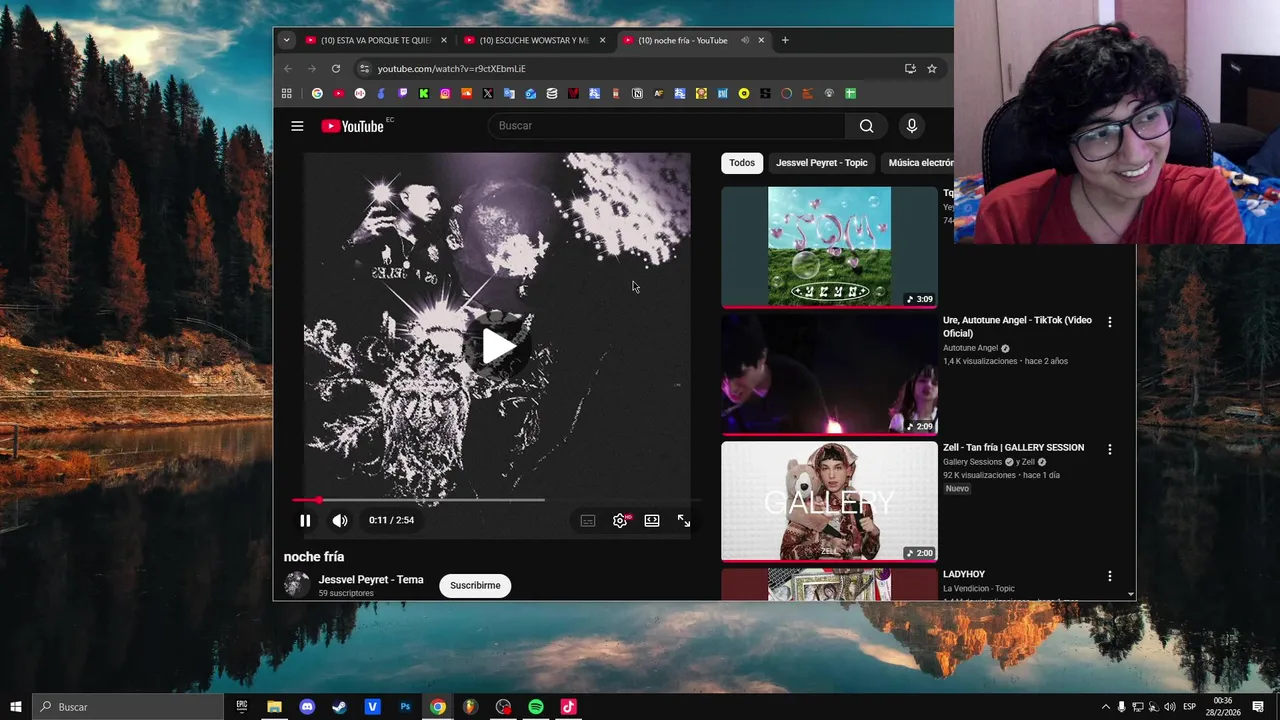Image resolution: width=1280 pixels, height=720 pixels.
Task: Open site information icon in the address bar
Action: (x=364, y=68)
